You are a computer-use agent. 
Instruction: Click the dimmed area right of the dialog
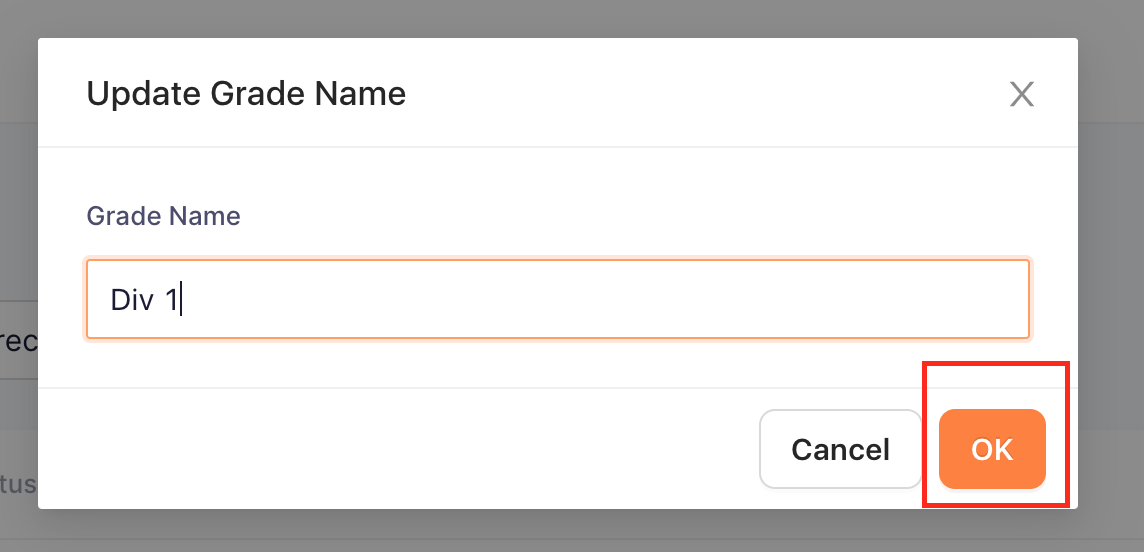(1110, 276)
